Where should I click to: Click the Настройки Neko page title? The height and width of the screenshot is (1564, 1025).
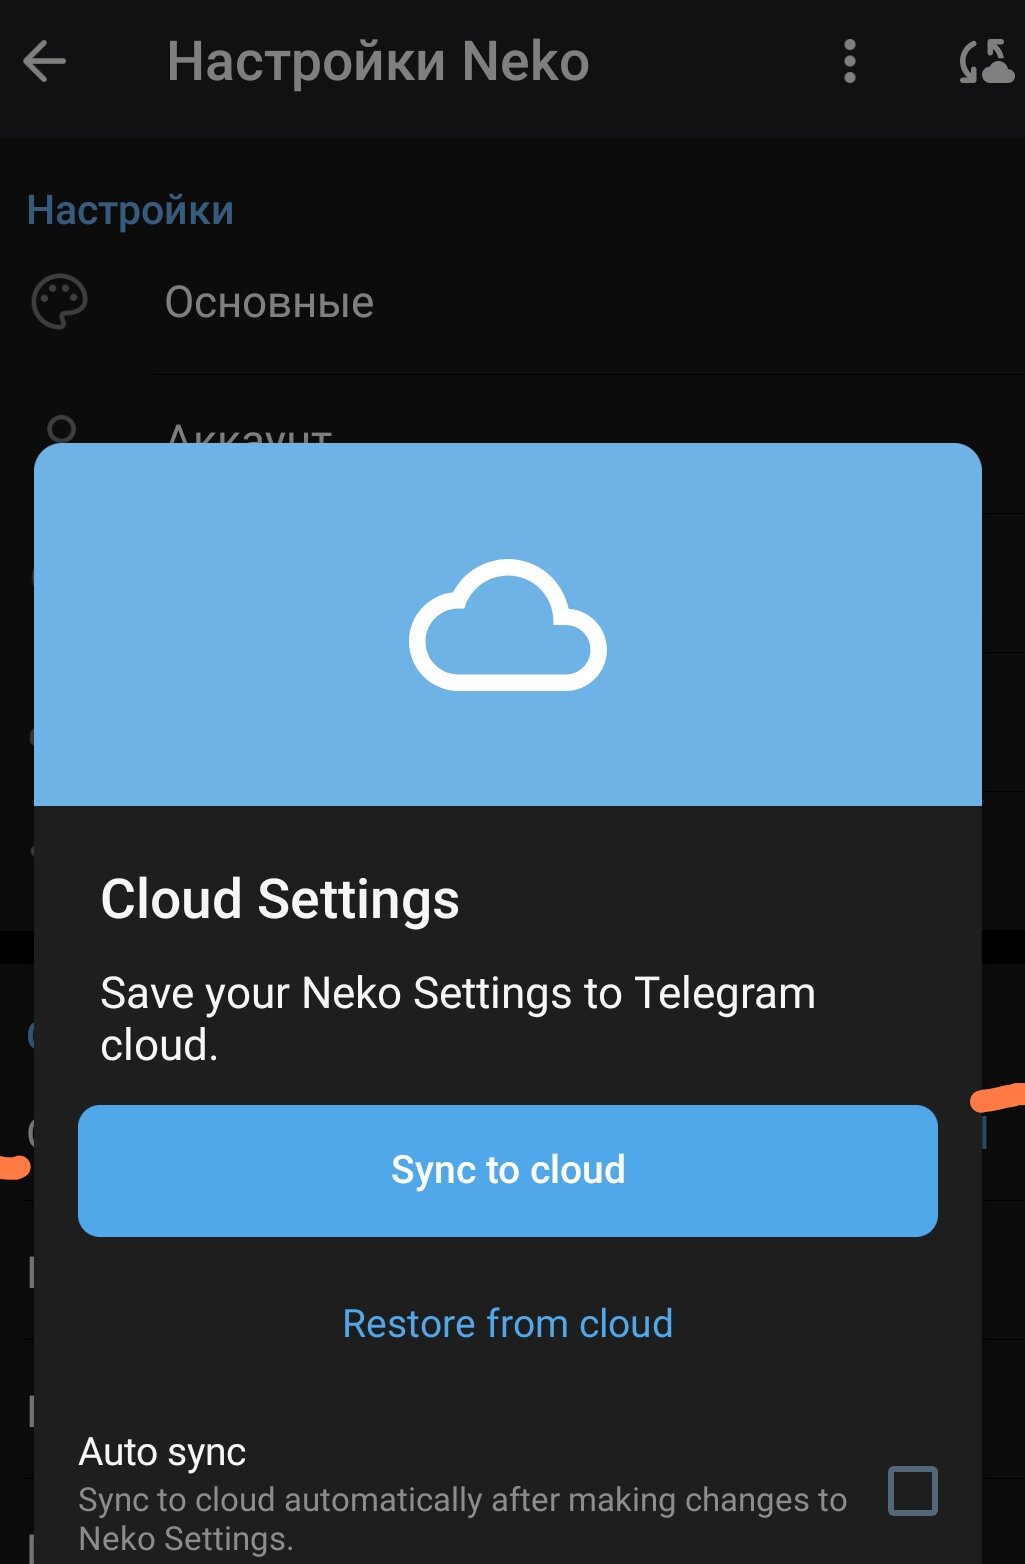click(378, 62)
